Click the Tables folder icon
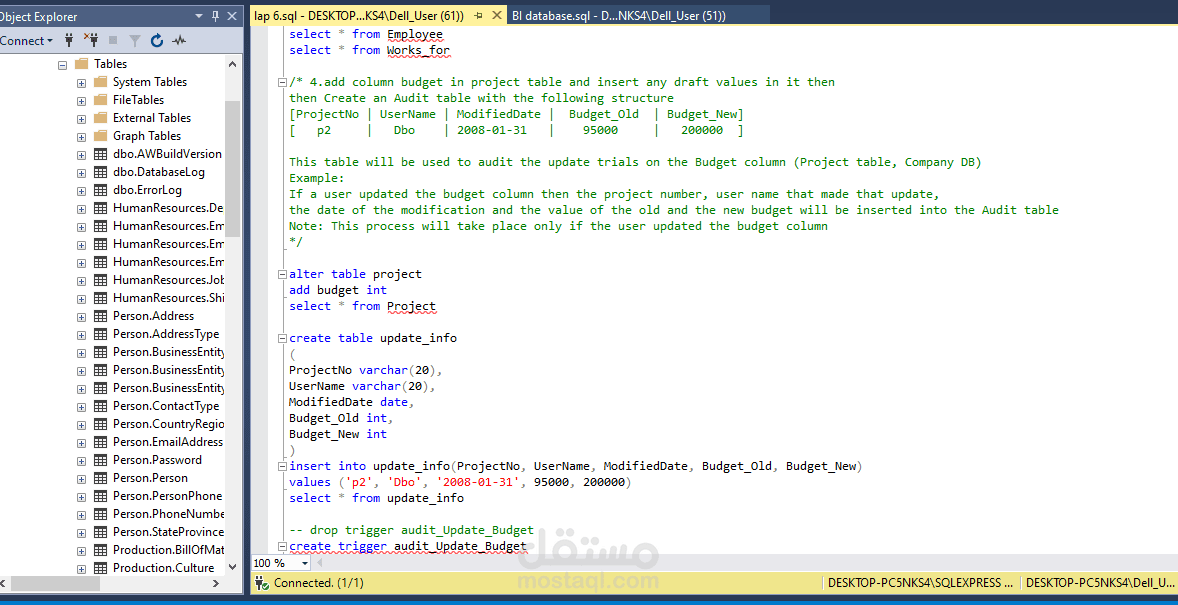 [82, 64]
